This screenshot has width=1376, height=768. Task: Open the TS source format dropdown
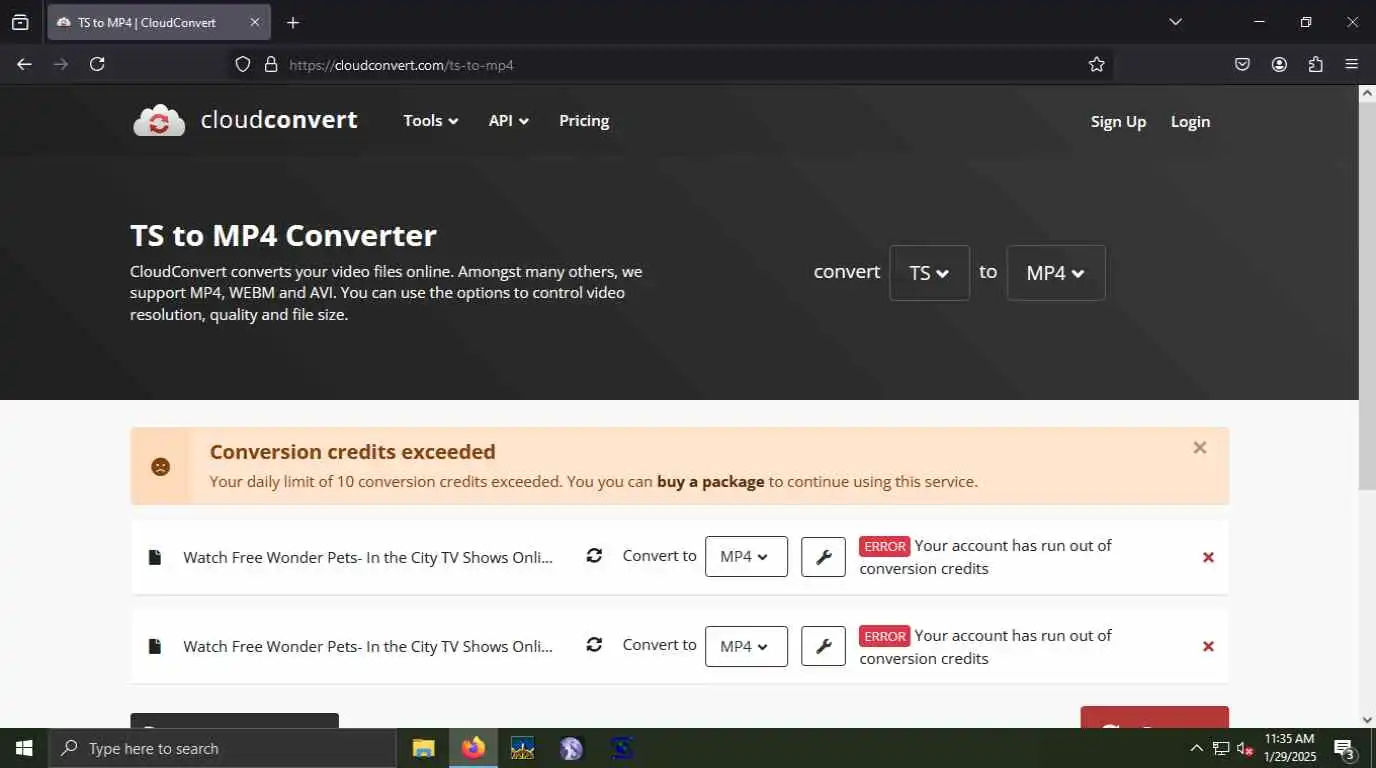click(929, 273)
